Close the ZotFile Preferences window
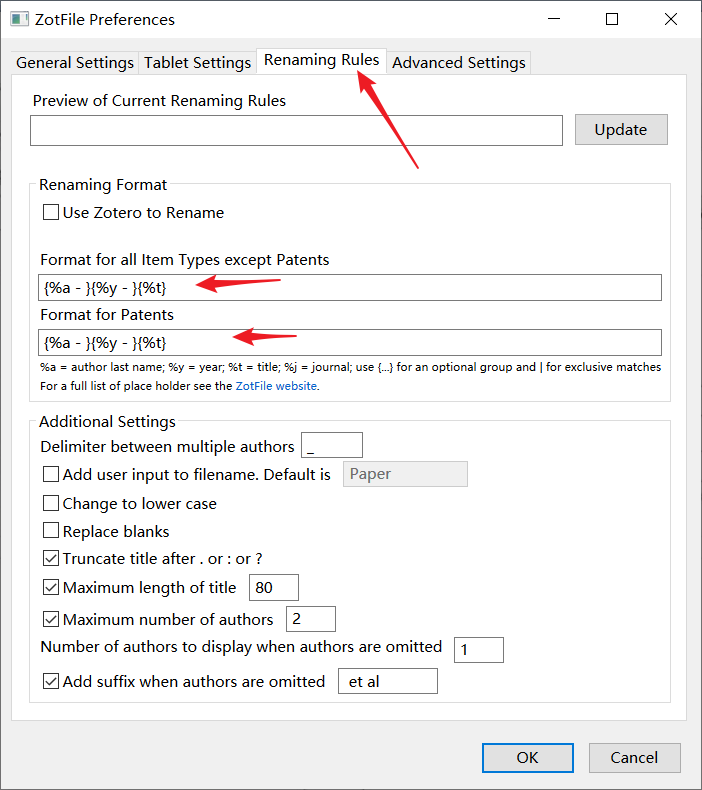 coord(671,19)
